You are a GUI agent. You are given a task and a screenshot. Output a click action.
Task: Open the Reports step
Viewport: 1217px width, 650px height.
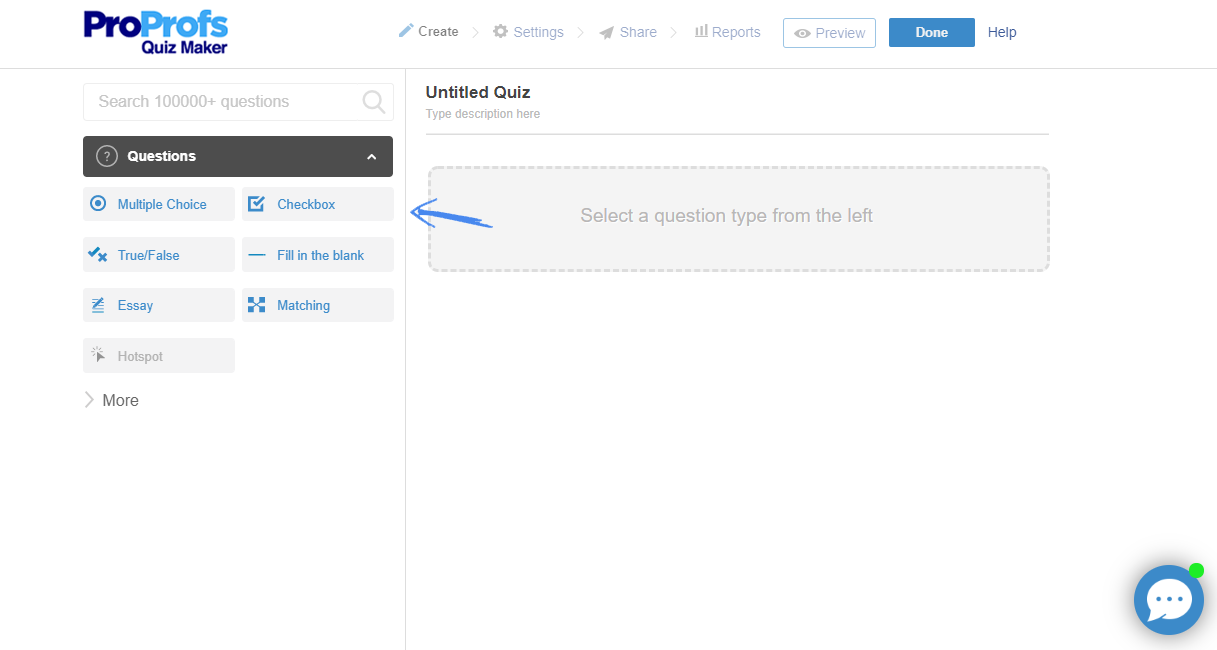pos(736,32)
